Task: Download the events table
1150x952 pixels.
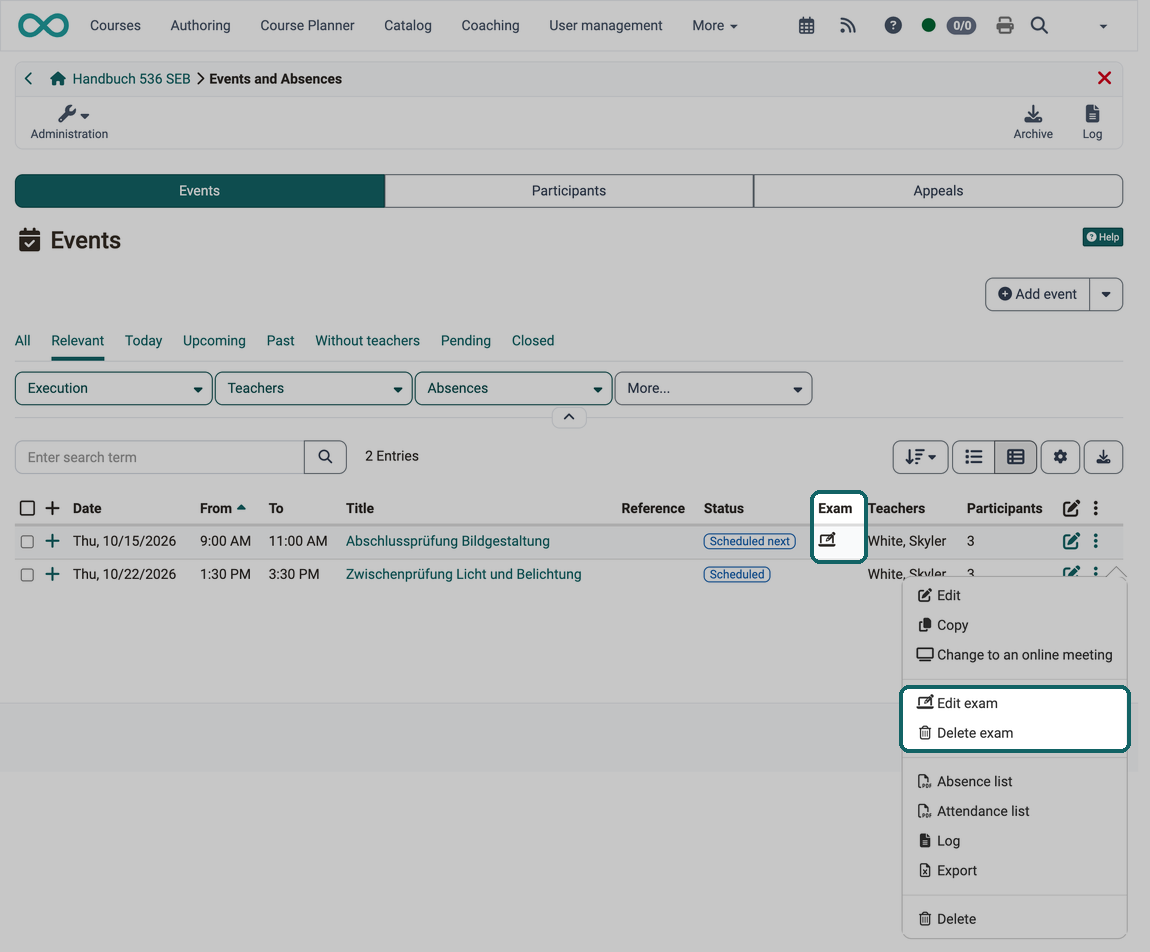Action: click(x=1103, y=457)
